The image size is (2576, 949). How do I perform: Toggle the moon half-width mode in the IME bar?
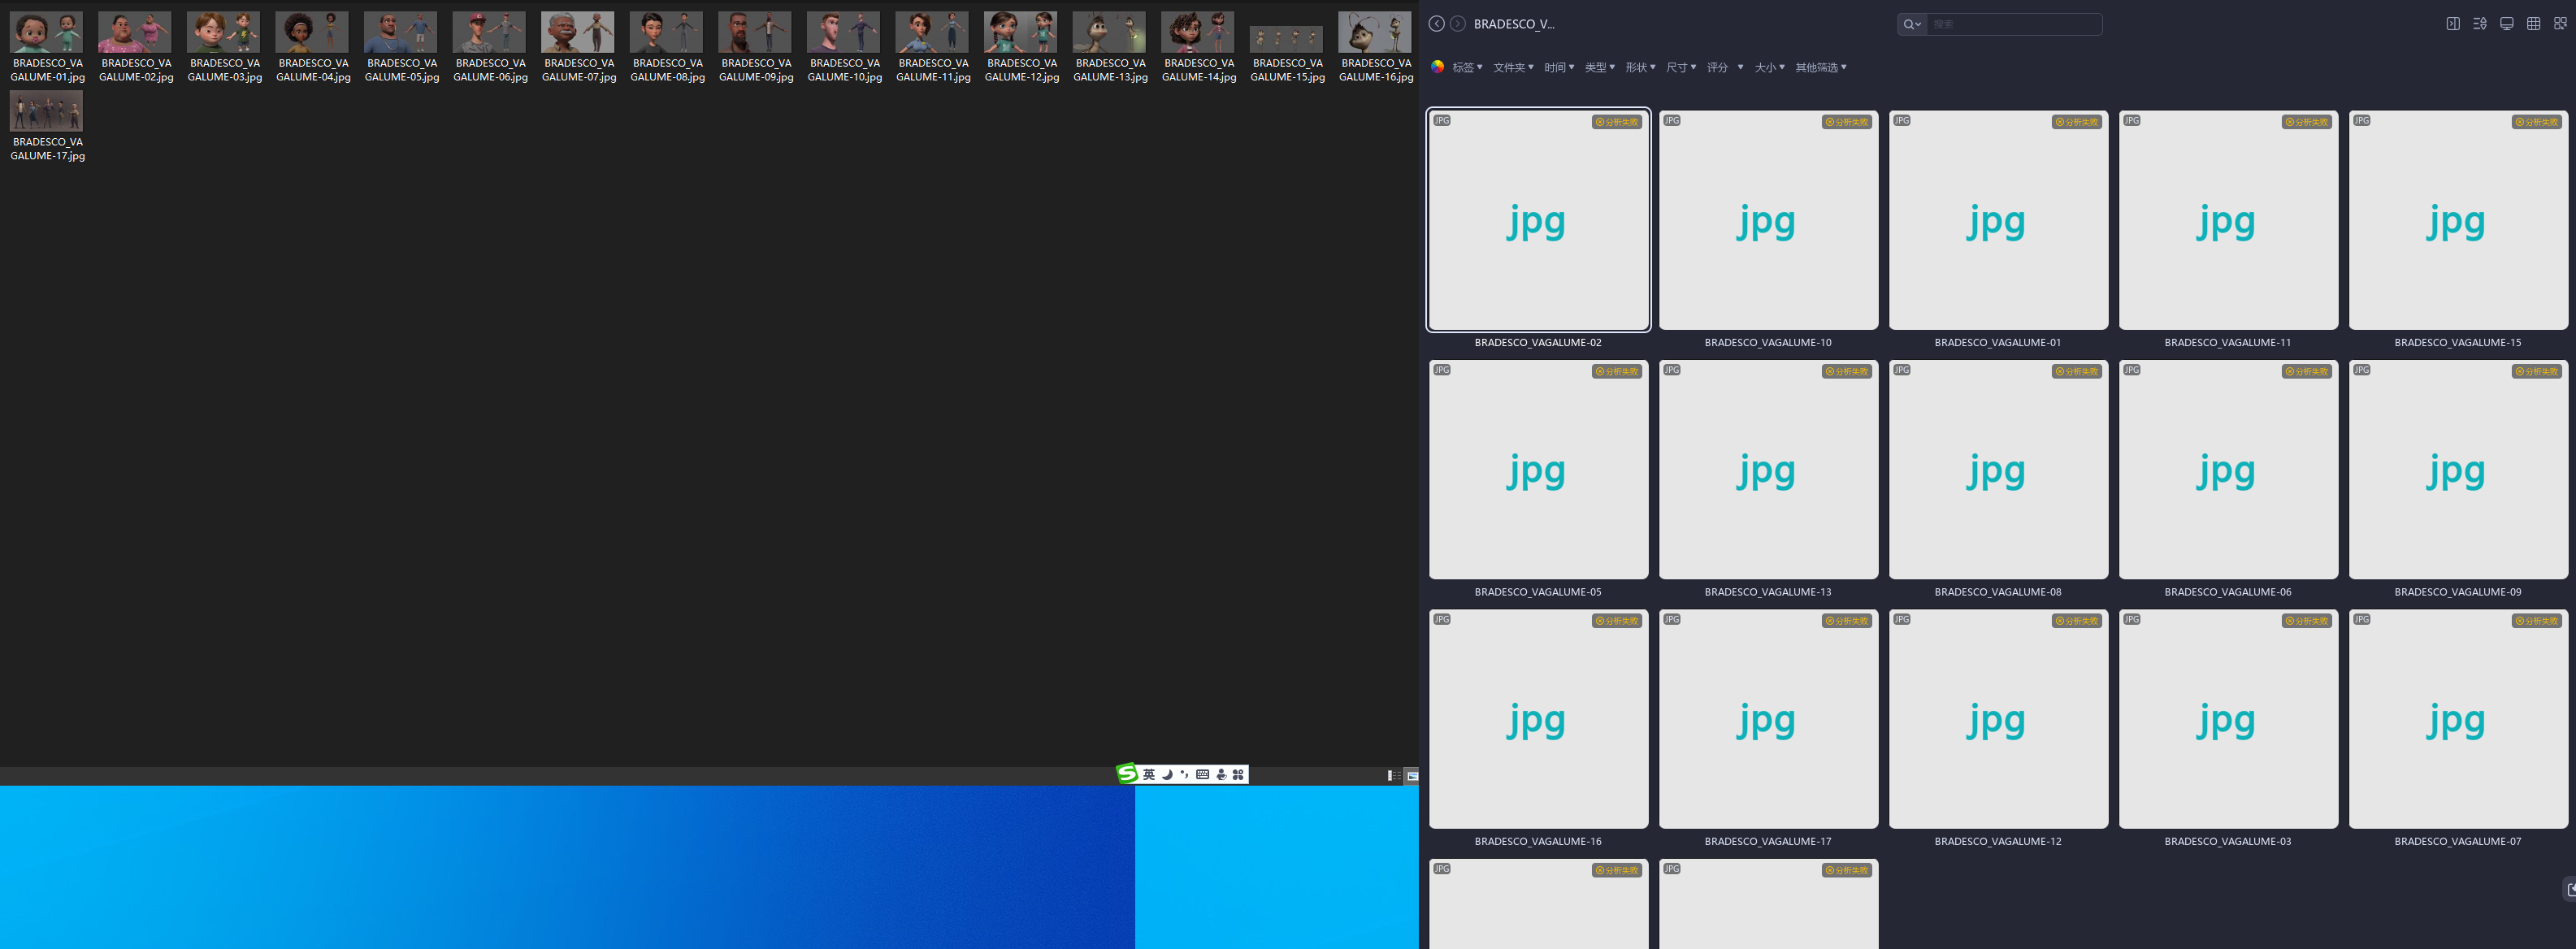coord(1167,775)
